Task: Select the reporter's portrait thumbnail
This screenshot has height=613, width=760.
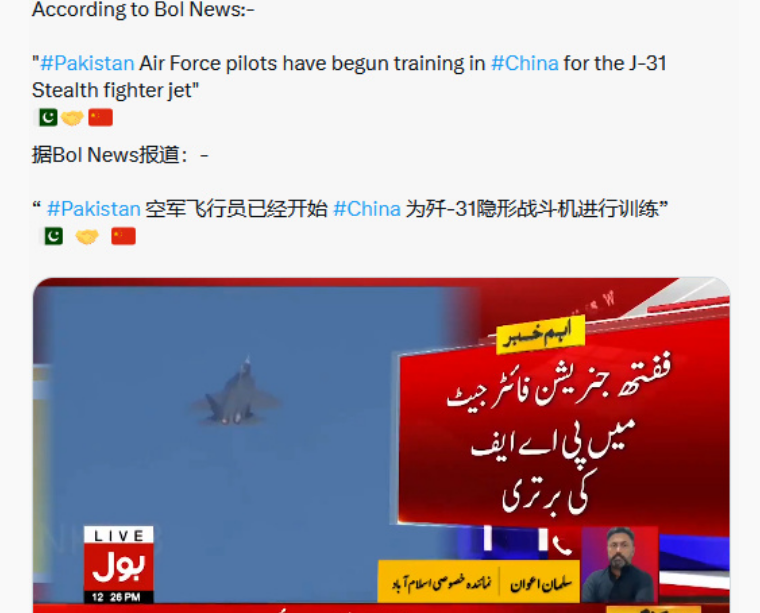Action: coord(620,565)
